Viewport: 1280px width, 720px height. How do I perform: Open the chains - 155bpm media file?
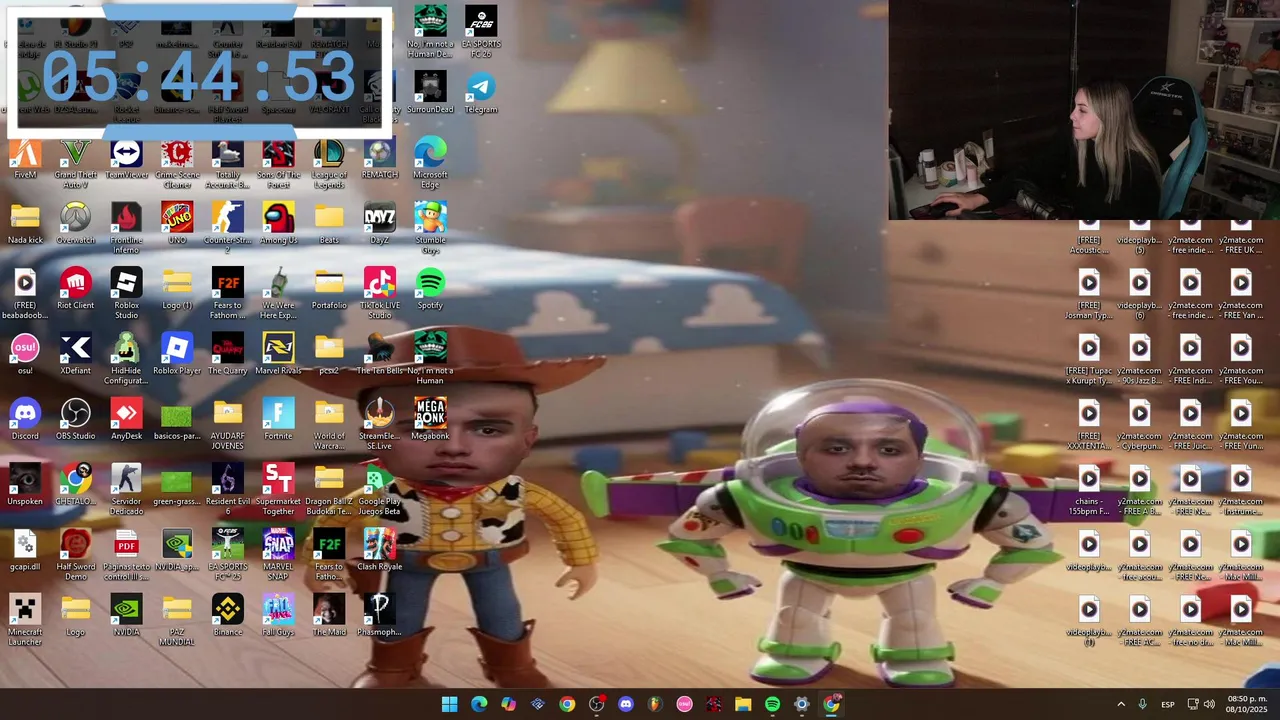point(1089,490)
